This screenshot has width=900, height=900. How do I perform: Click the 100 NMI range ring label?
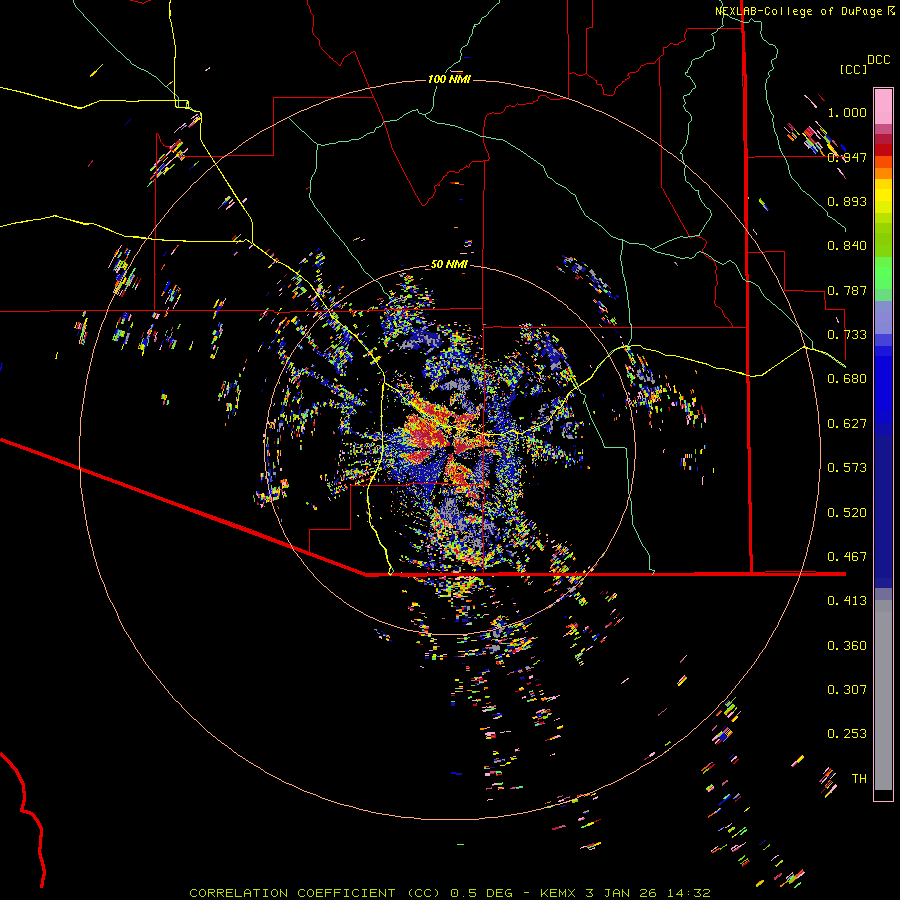449,79
